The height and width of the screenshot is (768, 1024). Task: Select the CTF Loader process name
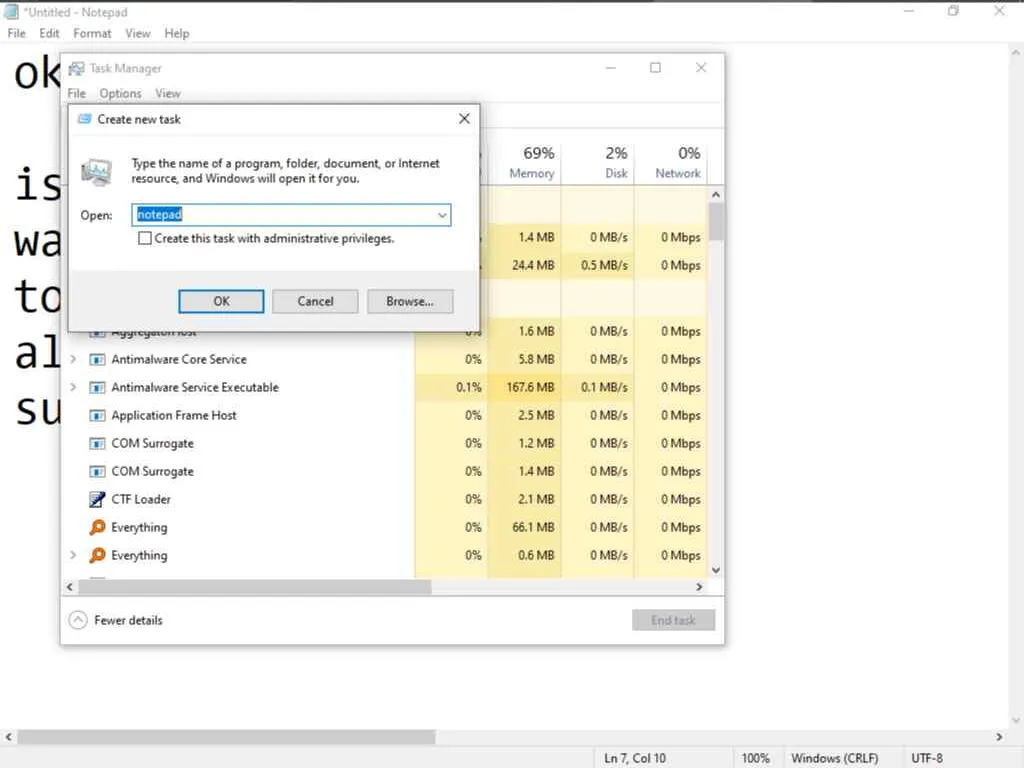(141, 500)
